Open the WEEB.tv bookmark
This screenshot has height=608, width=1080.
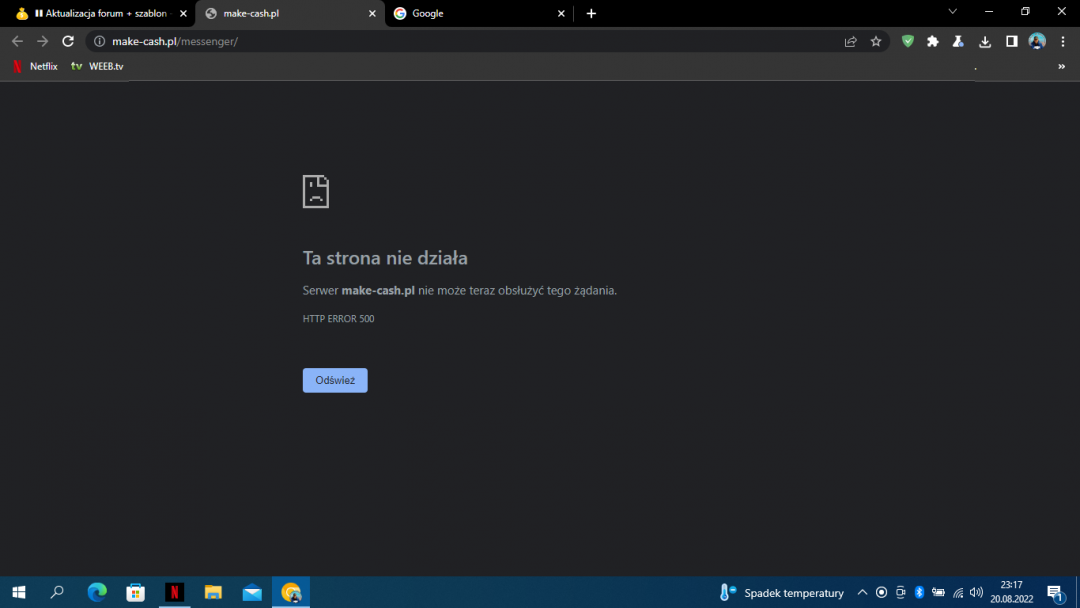pyautogui.click(x=97, y=66)
